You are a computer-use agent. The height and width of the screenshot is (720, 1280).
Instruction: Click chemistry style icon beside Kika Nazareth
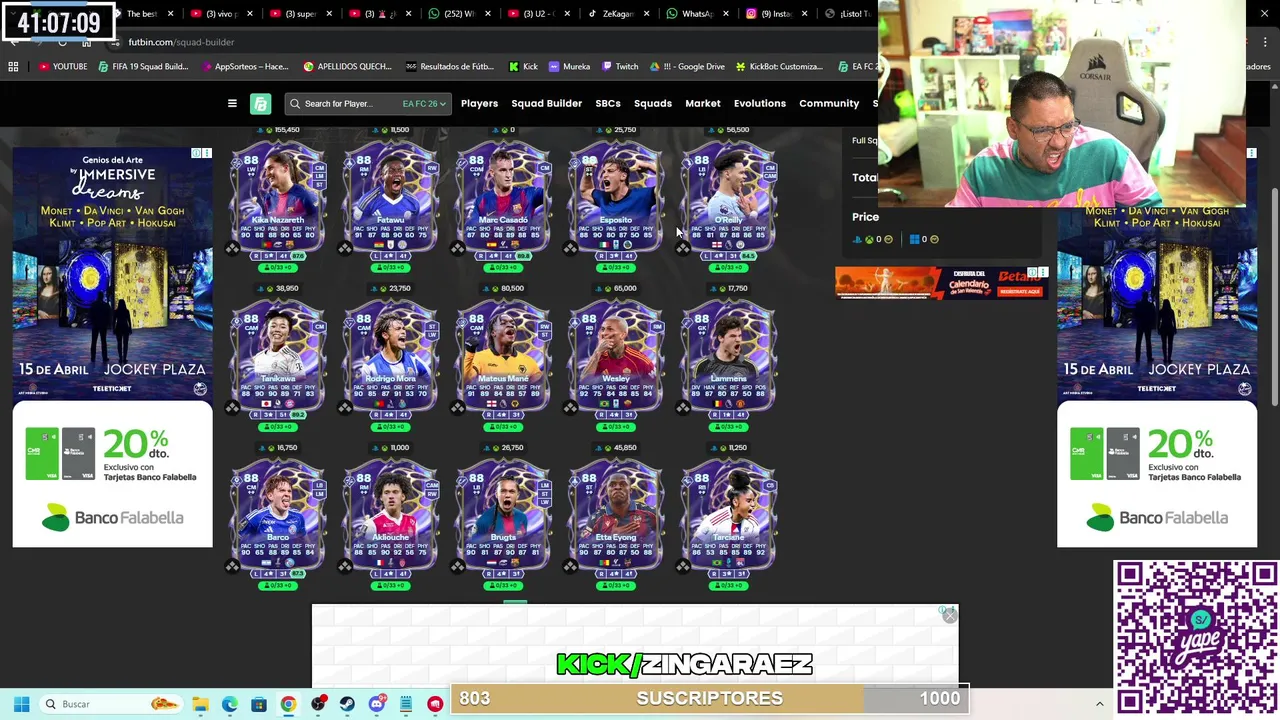click(x=232, y=248)
